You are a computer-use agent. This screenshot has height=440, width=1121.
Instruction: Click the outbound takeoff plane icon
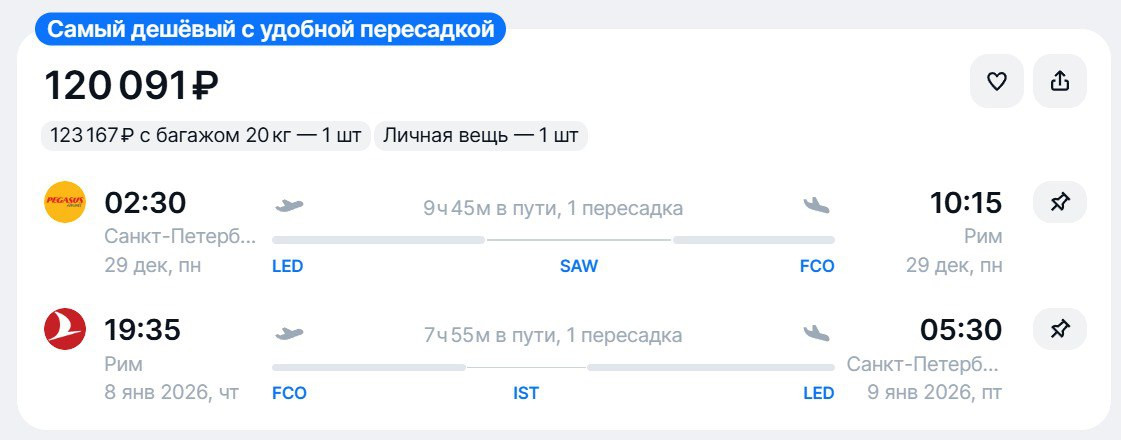pyautogui.click(x=289, y=206)
